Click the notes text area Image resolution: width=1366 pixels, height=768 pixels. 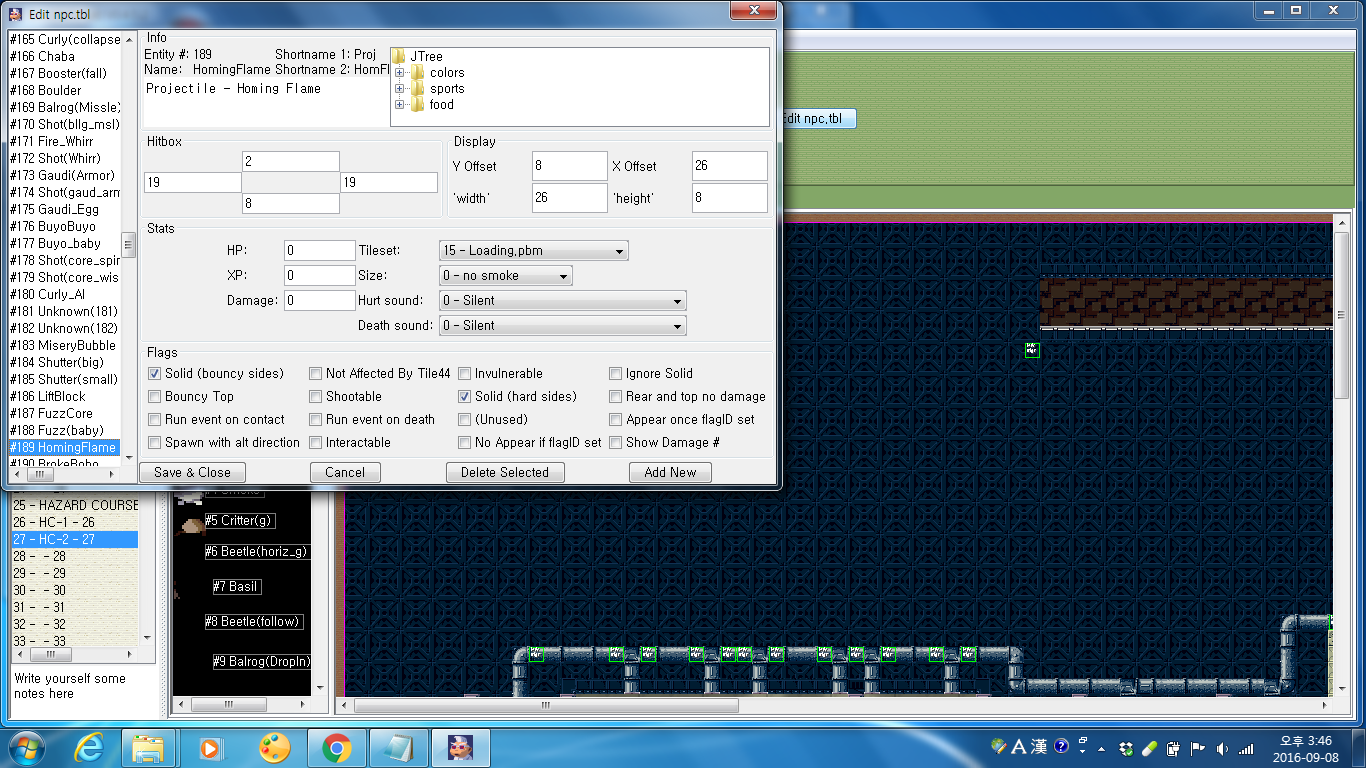tap(84, 692)
